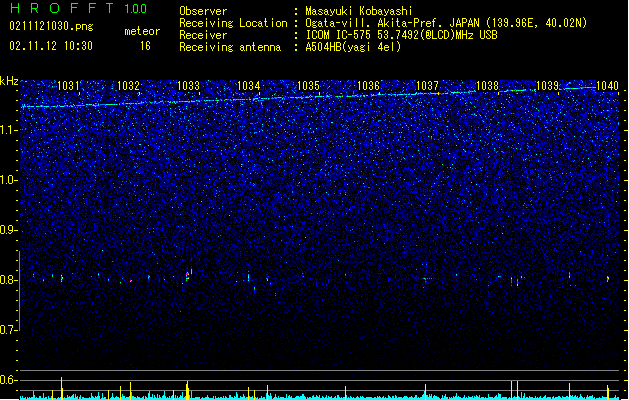629x400 pixels.
Task: Click time marker 1033
Action: [188, 86]
